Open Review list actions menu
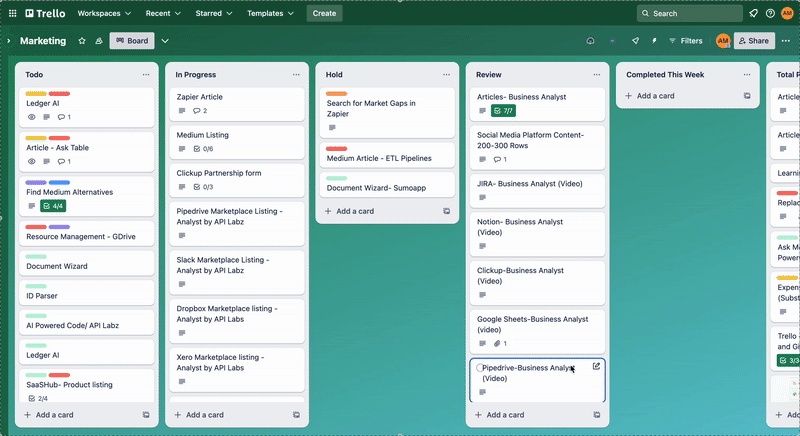The height and width of the screenshot is (436, 800). pyautogui.click(x=596, y=74)
